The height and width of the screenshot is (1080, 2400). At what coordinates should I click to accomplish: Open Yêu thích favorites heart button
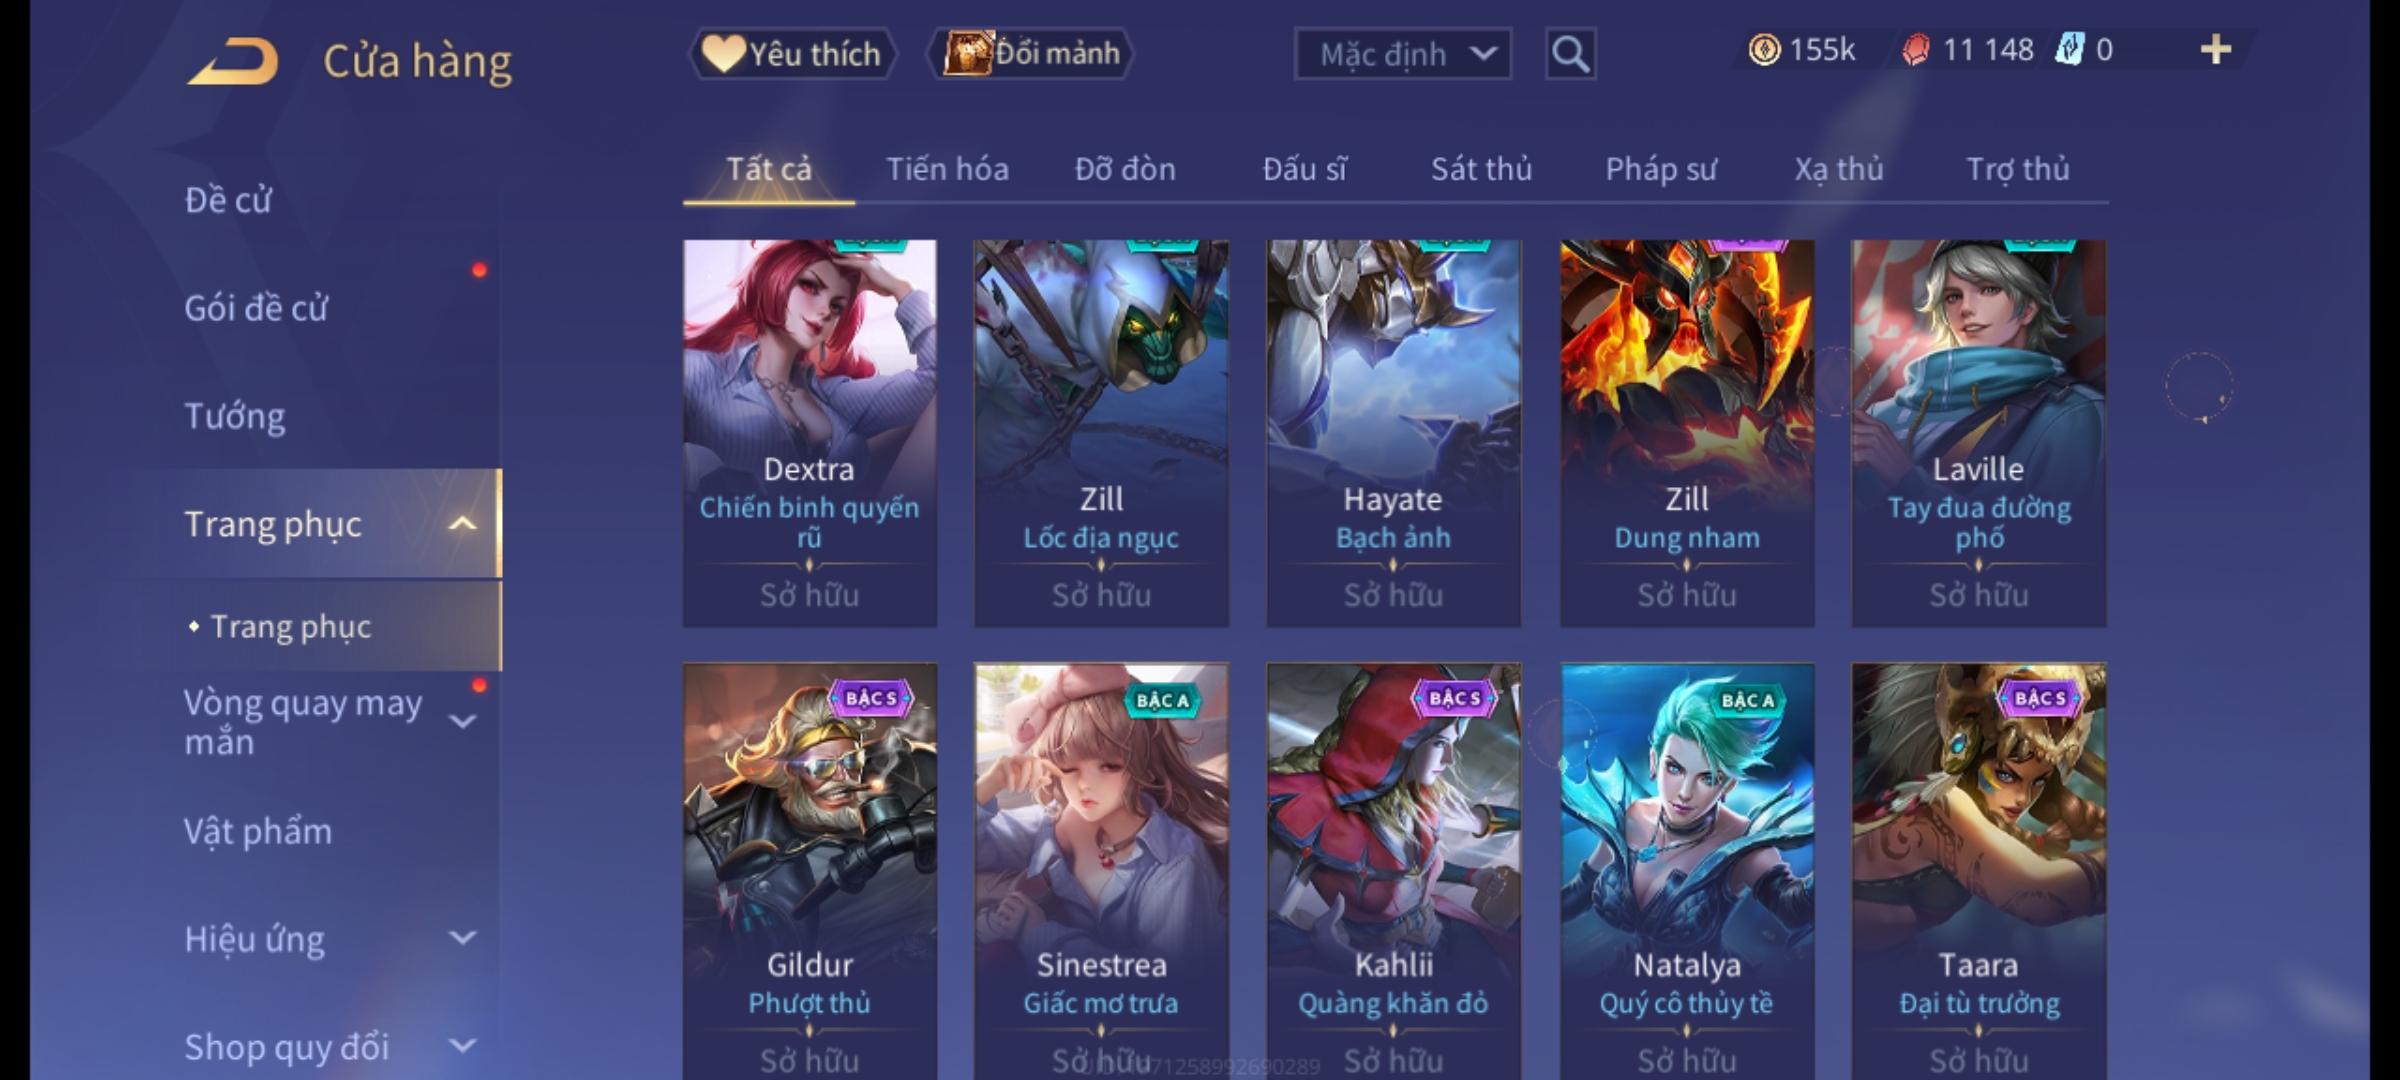[x=792, y=53]
